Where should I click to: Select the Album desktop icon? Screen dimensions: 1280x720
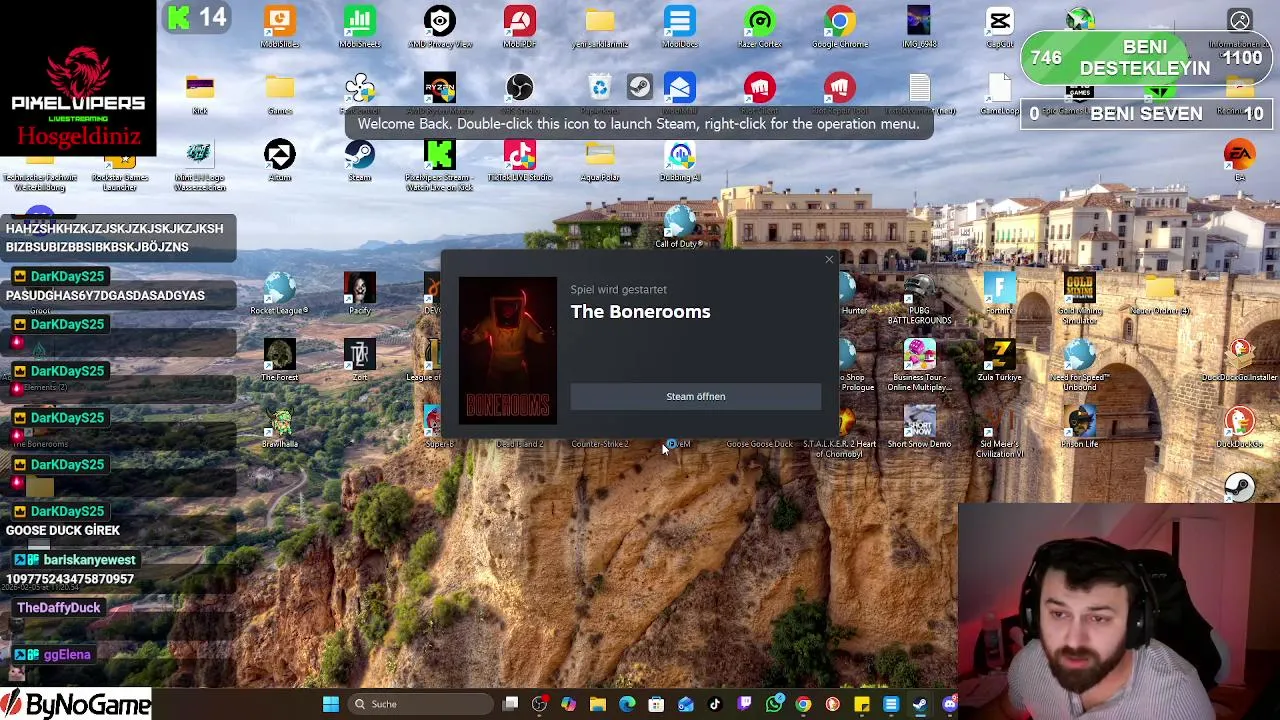click(x=280, y=161)
